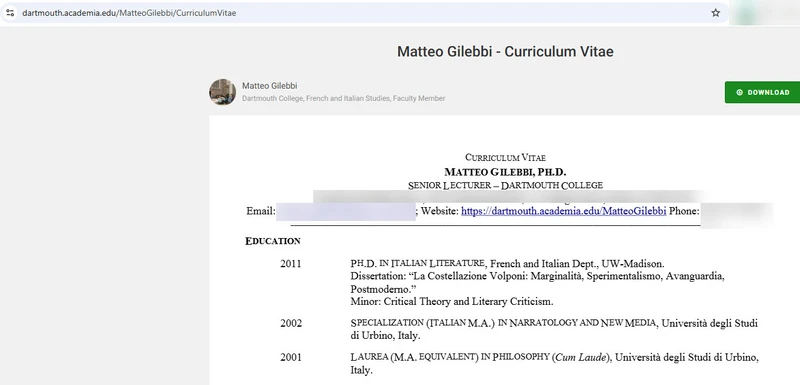
Task: Open the dartmouth.academia.edu/MatteoGilebbi website link
Action: click(x=564, y=211)
